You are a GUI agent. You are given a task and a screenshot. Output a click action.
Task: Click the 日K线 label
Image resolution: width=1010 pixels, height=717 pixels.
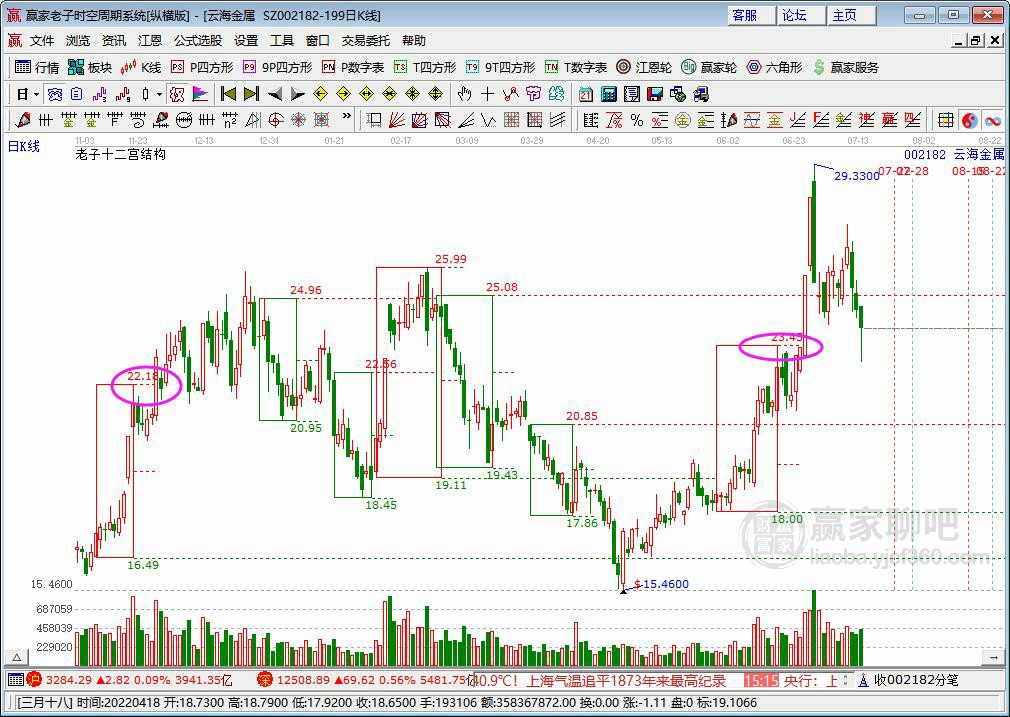click(x=24, y=146)
